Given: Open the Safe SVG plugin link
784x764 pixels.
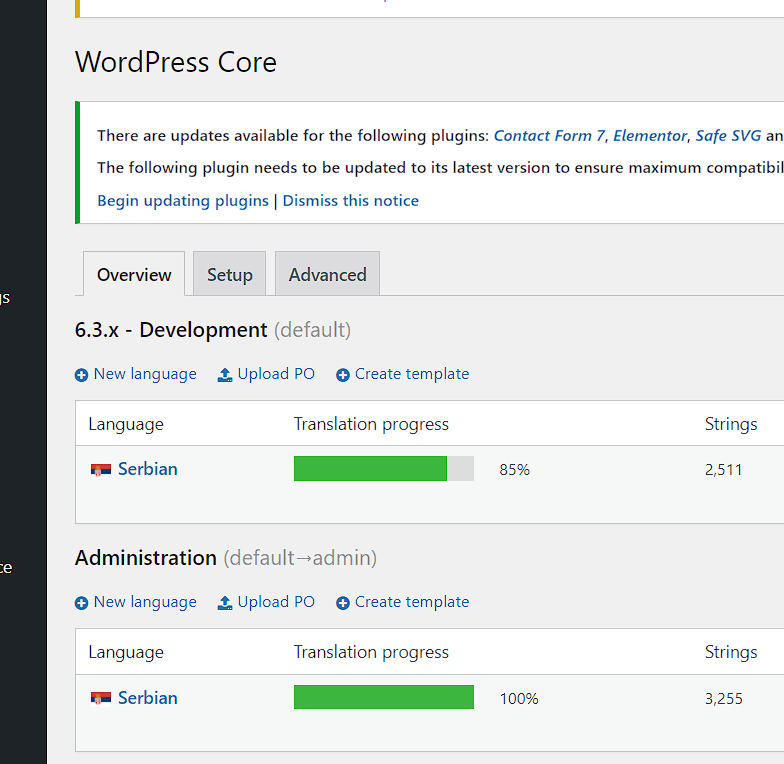Looking at the screenshot, I should click(728, 136).
